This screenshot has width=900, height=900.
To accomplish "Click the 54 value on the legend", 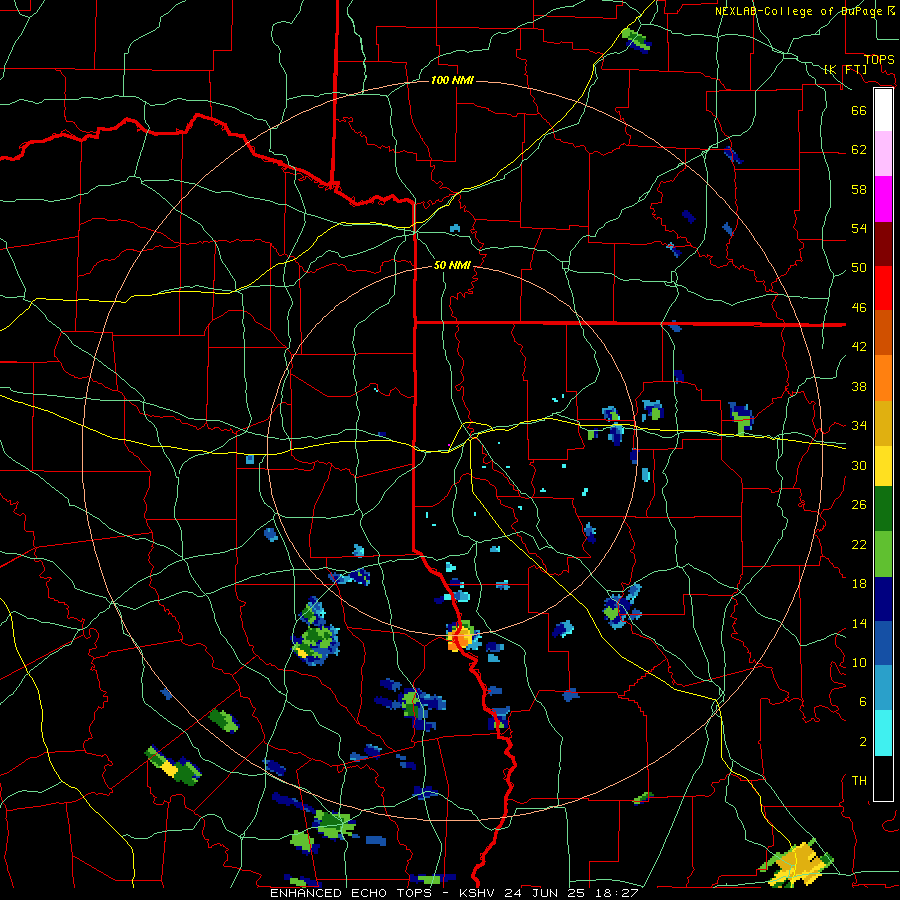I will pyautogui.click(x=859, y=228).
